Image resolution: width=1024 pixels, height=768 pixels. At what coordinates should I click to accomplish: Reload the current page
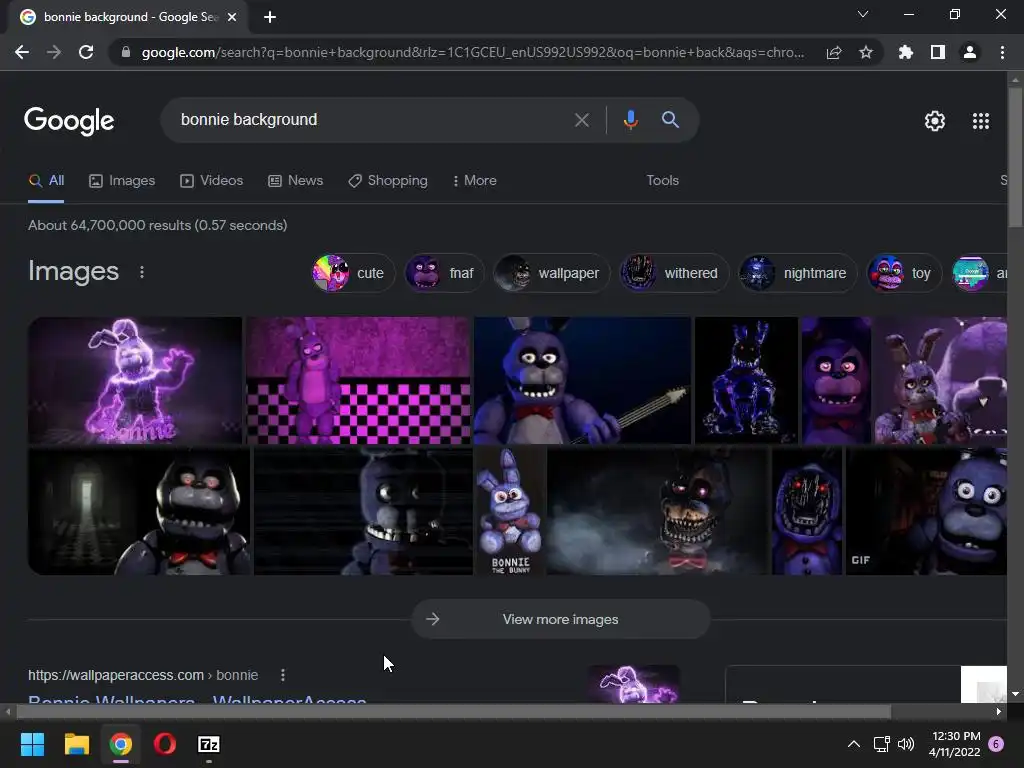86,52
